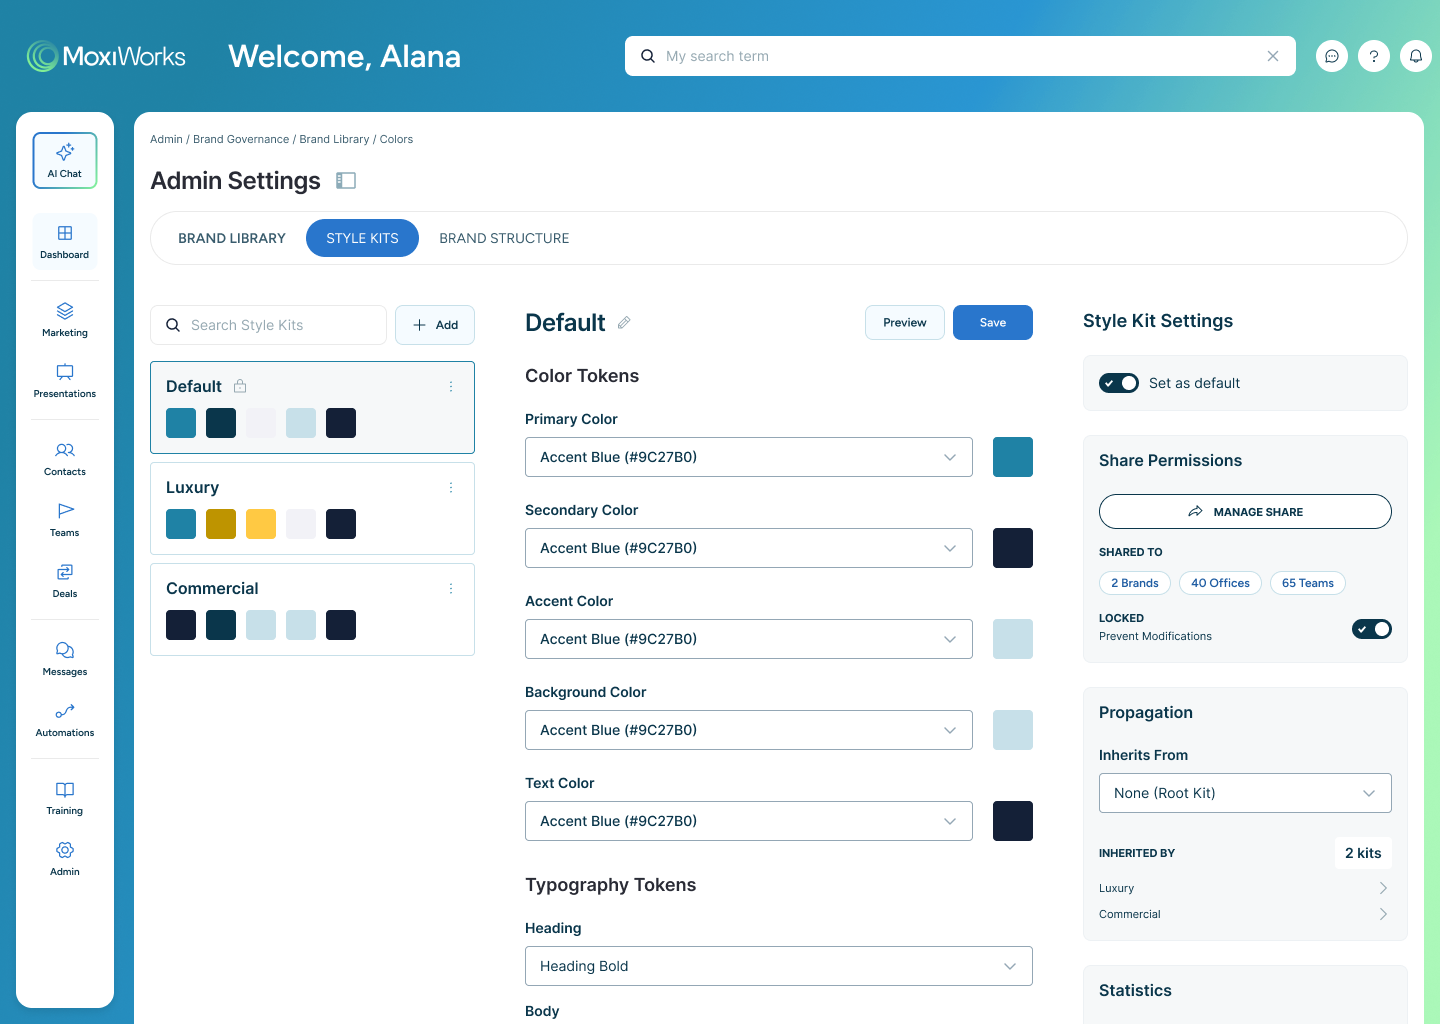Click Manage Share button
This screenshot has height=1024, width=1440.
(1245, 511)
